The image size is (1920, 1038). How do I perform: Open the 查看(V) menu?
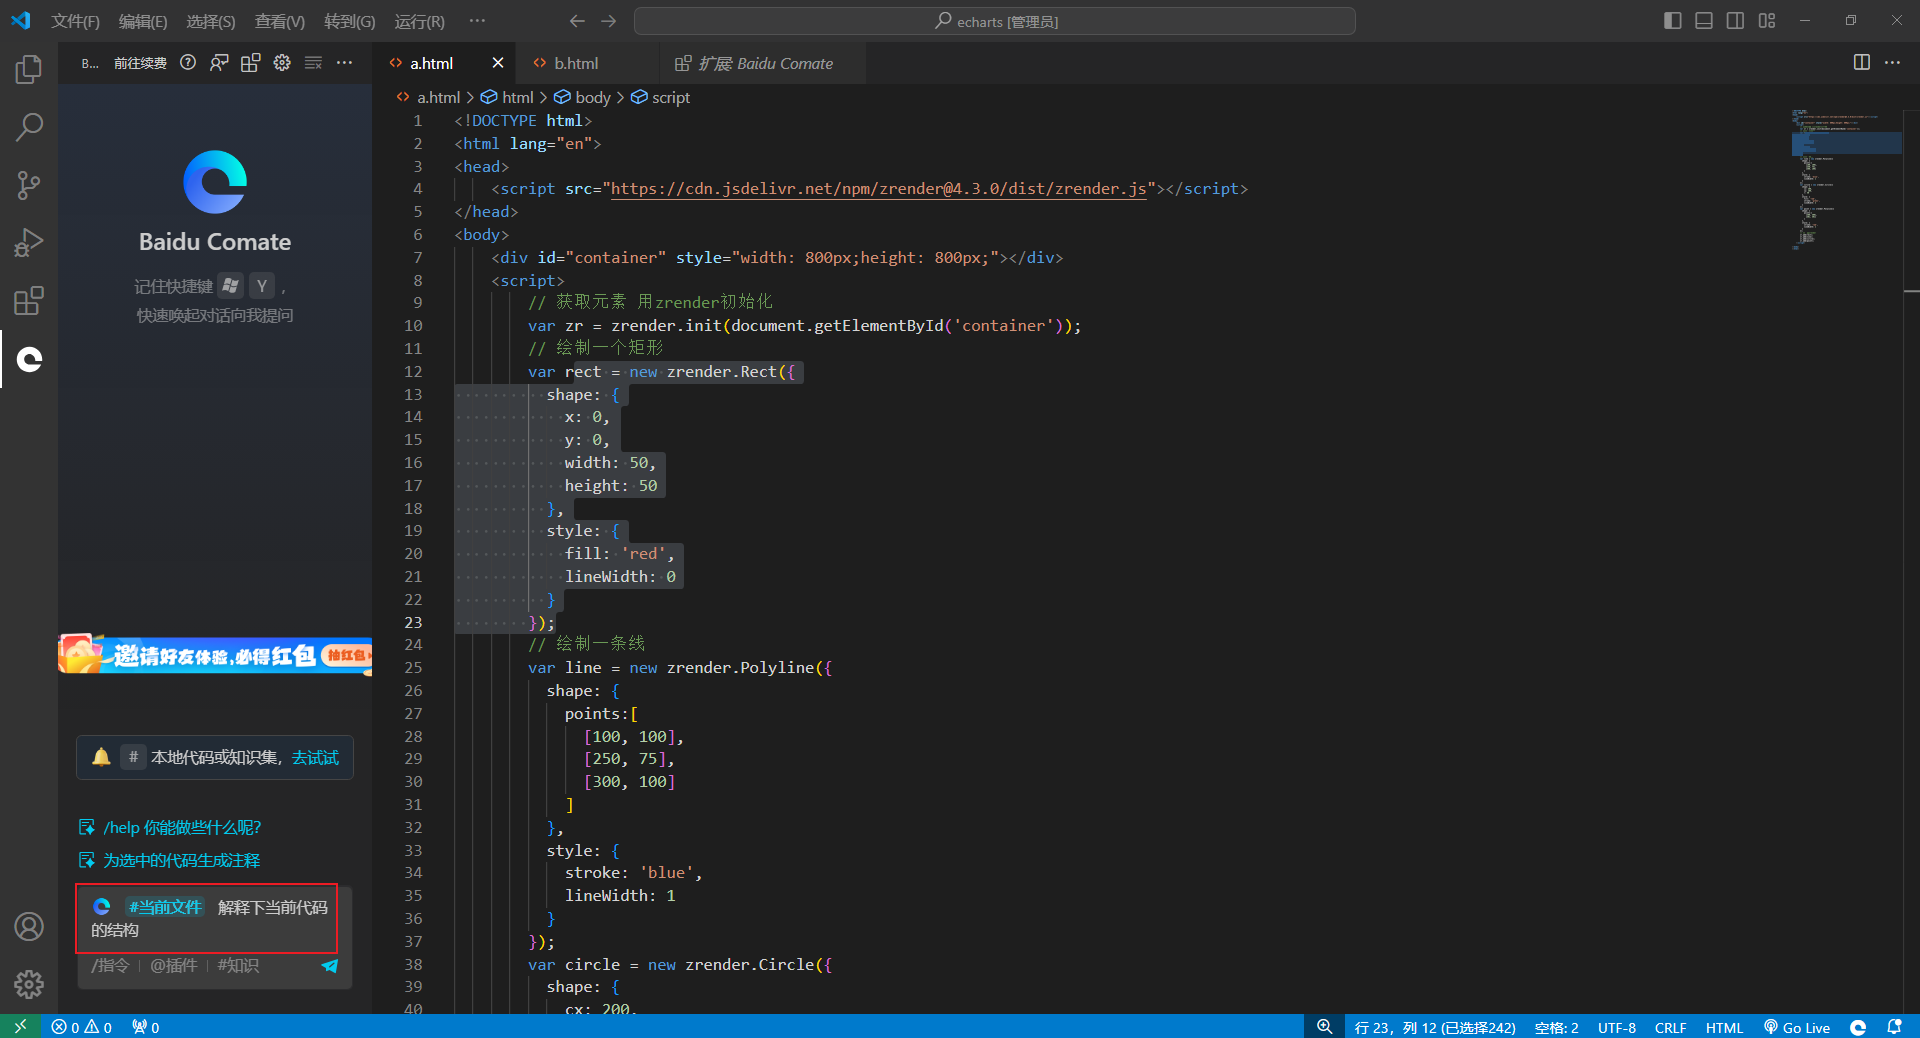pos(280,21)
